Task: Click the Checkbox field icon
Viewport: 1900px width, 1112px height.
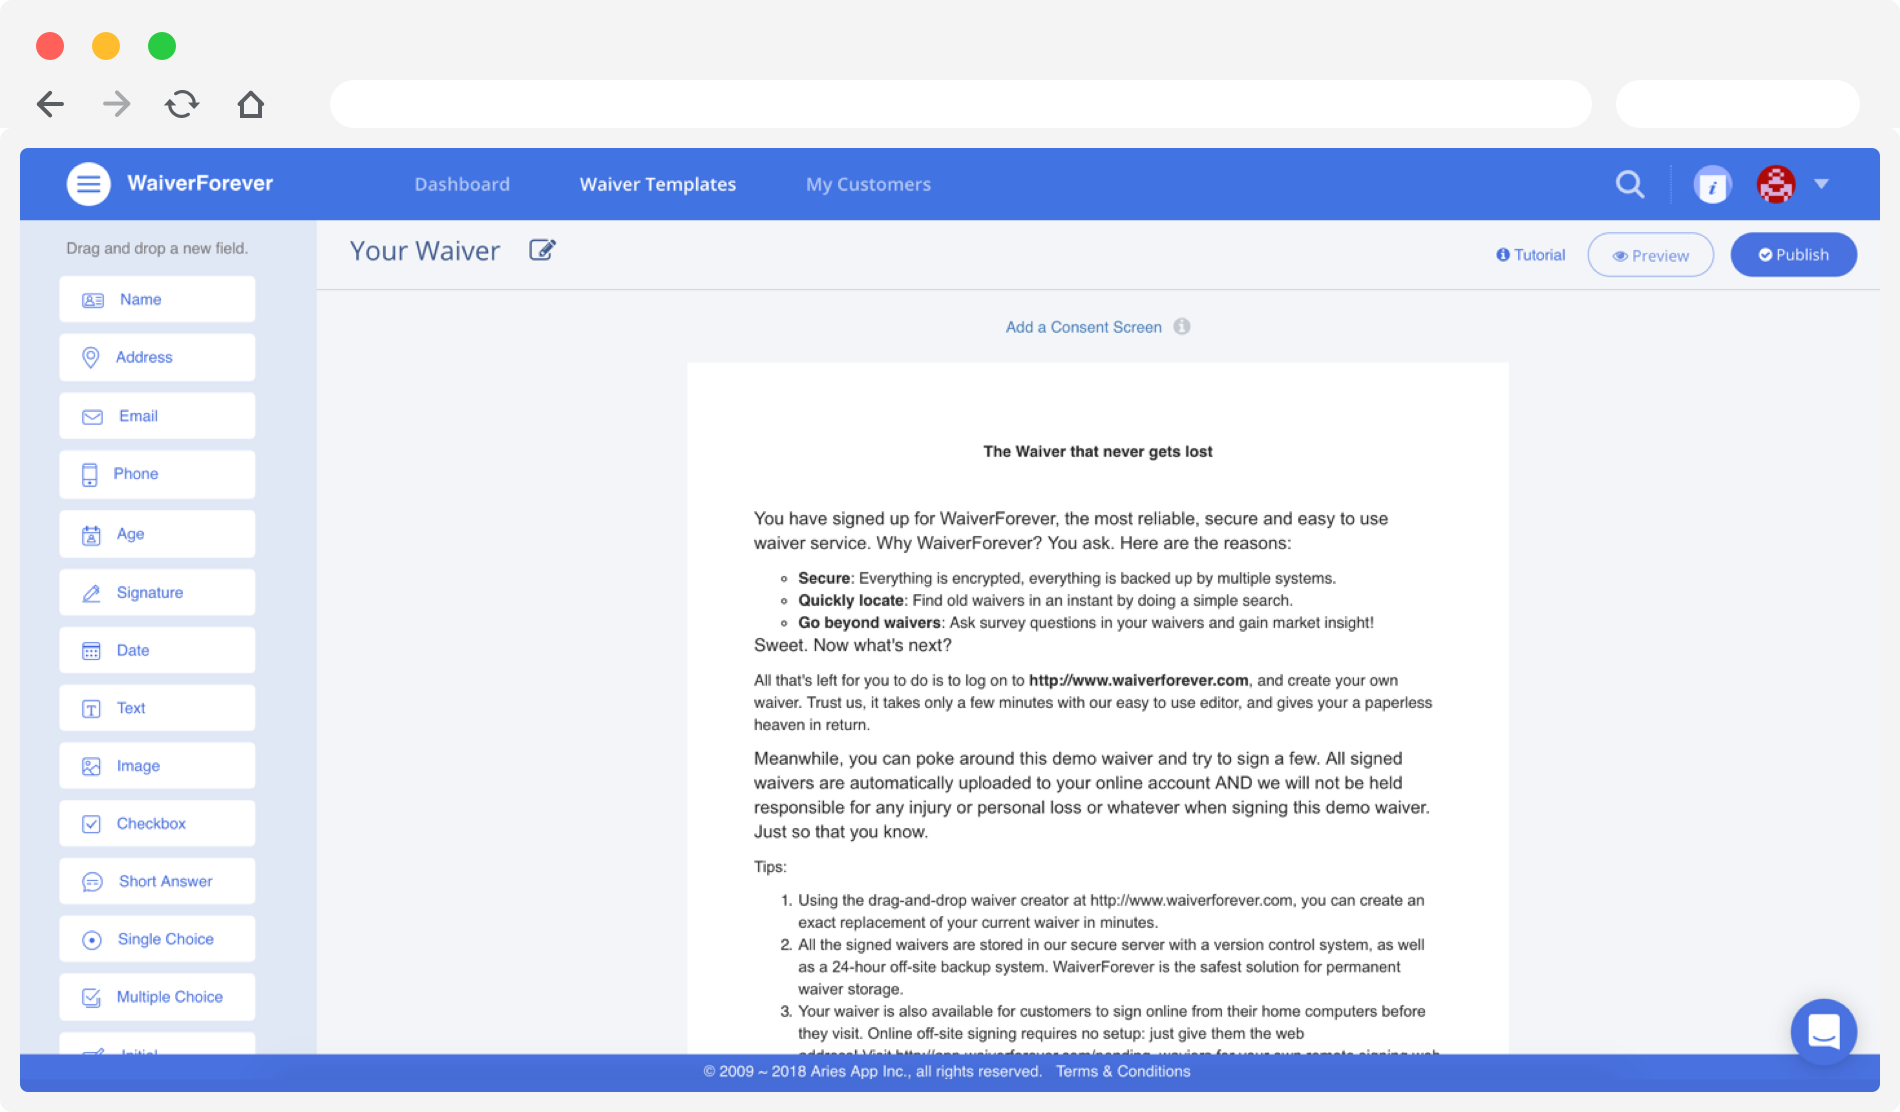Action: [x=91, y=824]
